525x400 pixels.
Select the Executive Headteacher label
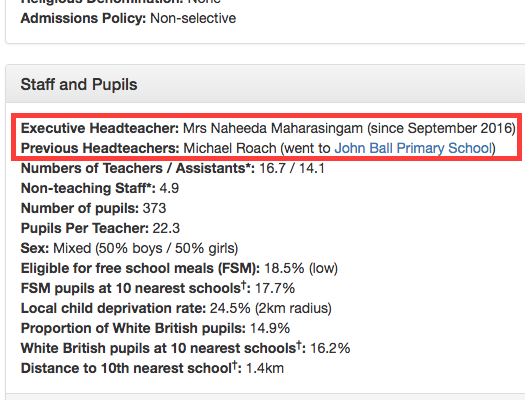pyautogui.click(x=100, y=129)
